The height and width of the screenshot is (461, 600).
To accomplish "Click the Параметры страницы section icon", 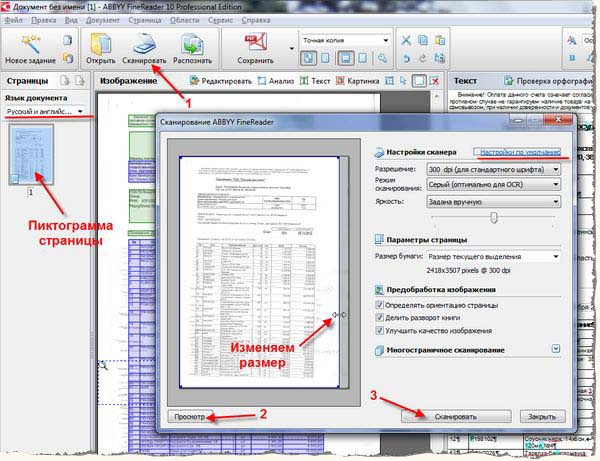I will tap(379, 239).
